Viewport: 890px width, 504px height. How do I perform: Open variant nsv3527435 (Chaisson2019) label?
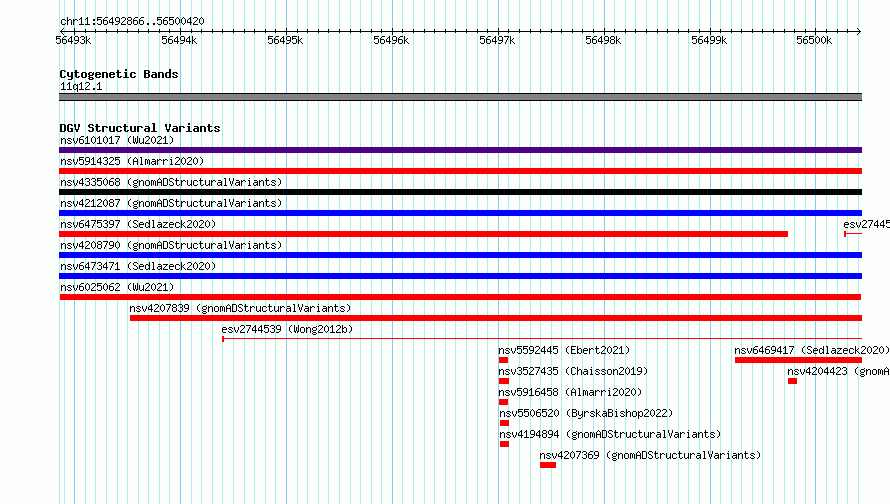(573, 371)
